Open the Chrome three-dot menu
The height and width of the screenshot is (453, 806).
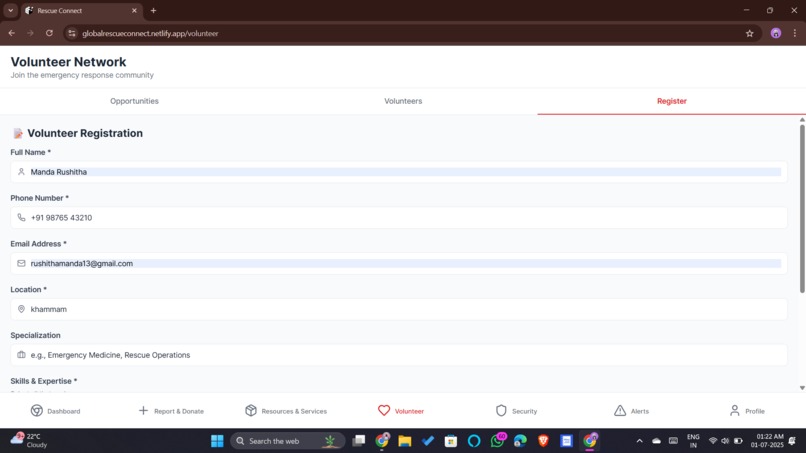pos(795,33)
